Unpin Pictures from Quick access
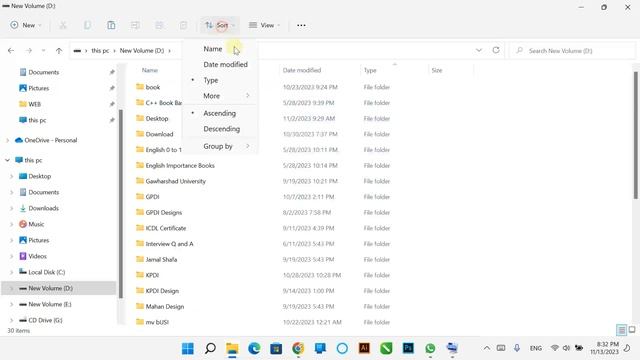This screenshot has height=360, width=640. point(112,88)
